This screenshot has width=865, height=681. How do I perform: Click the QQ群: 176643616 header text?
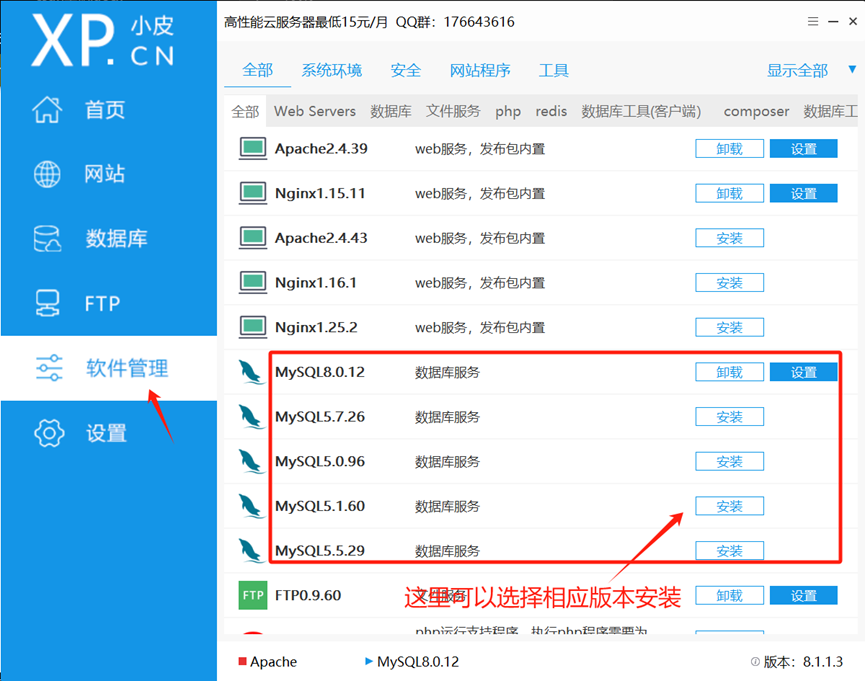[455, 22]
